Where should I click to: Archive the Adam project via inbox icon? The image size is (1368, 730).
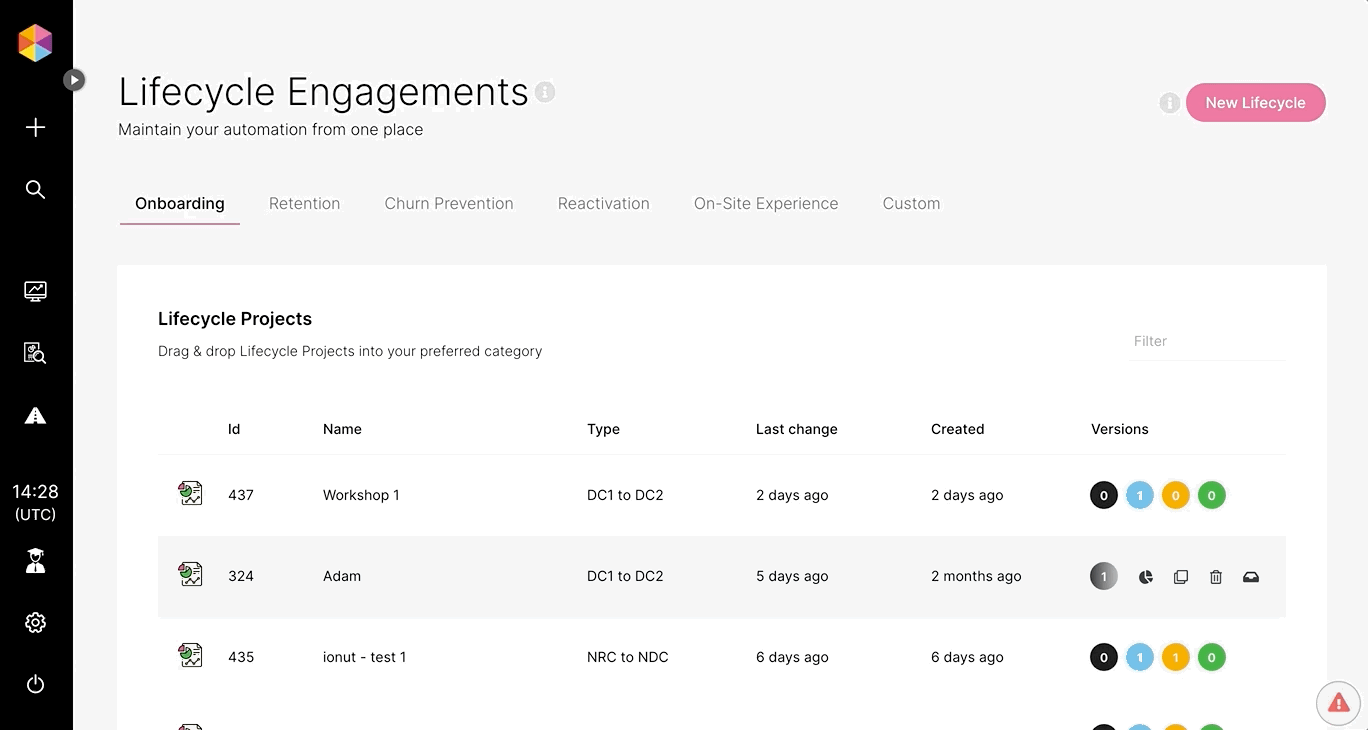coord(1251,577)
